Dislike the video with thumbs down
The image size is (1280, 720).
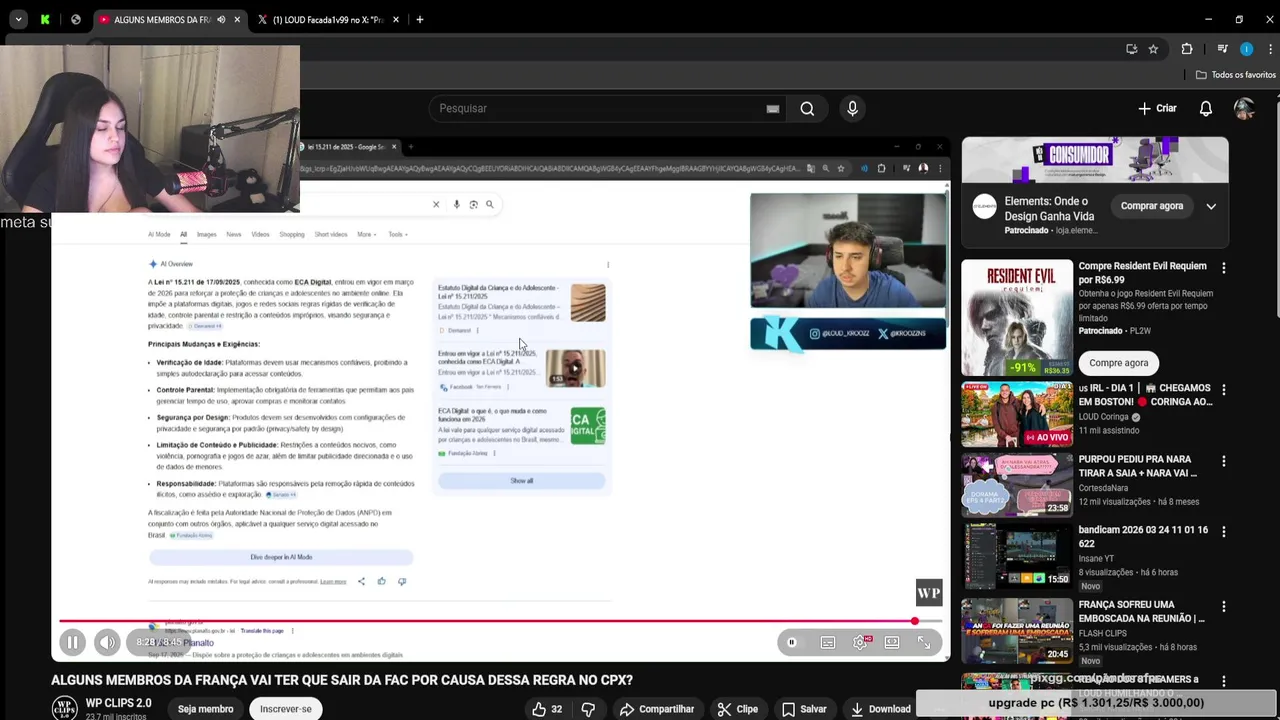(x=588, y=709)
